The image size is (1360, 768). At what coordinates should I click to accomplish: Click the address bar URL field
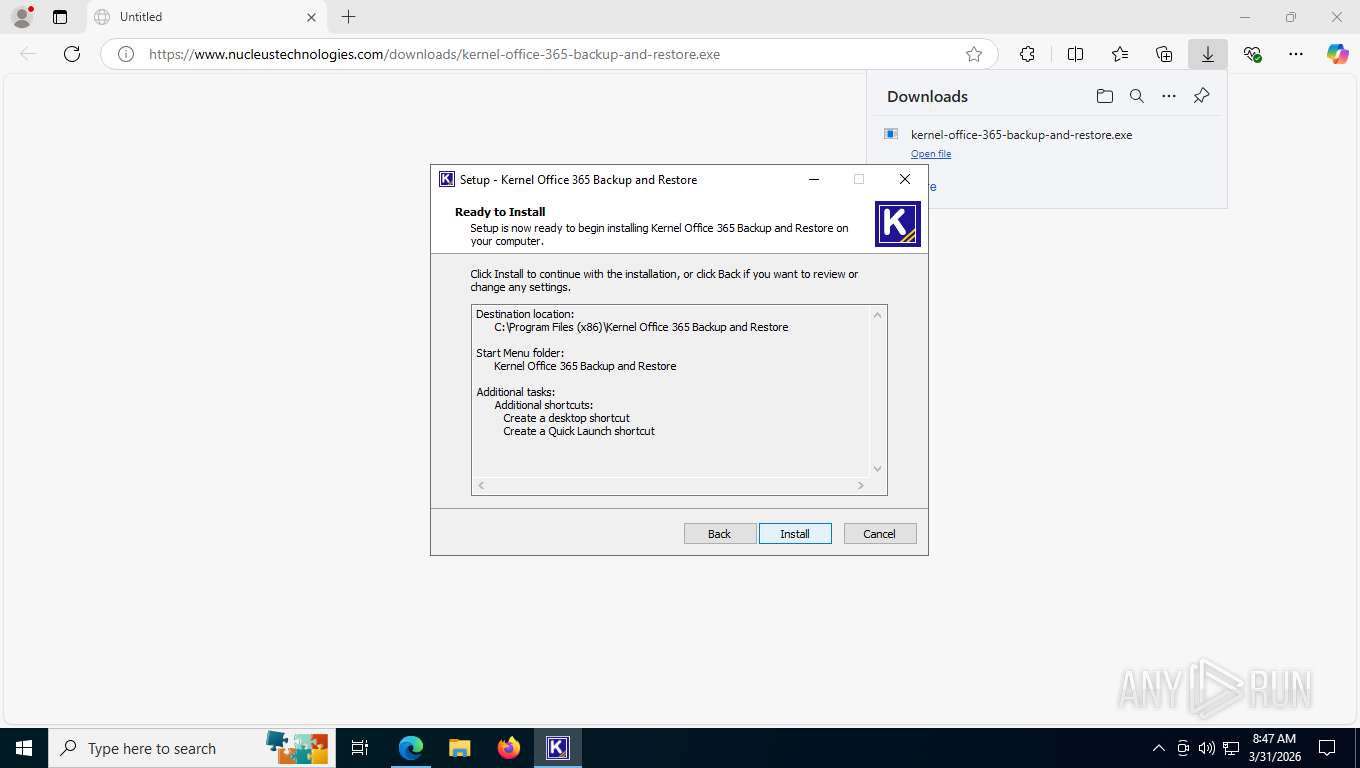[x=548, y=54]
